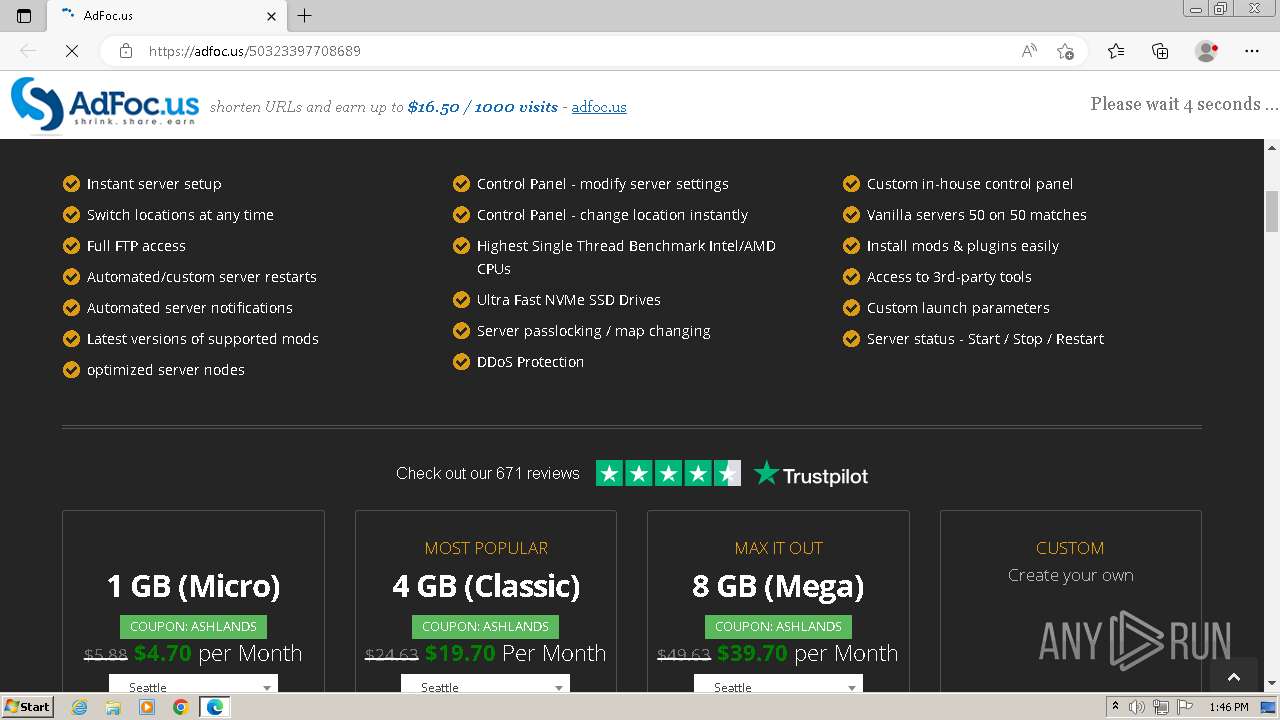
Task: Click the 1:46 PM taskbar clock
Action: (1228, 707)
